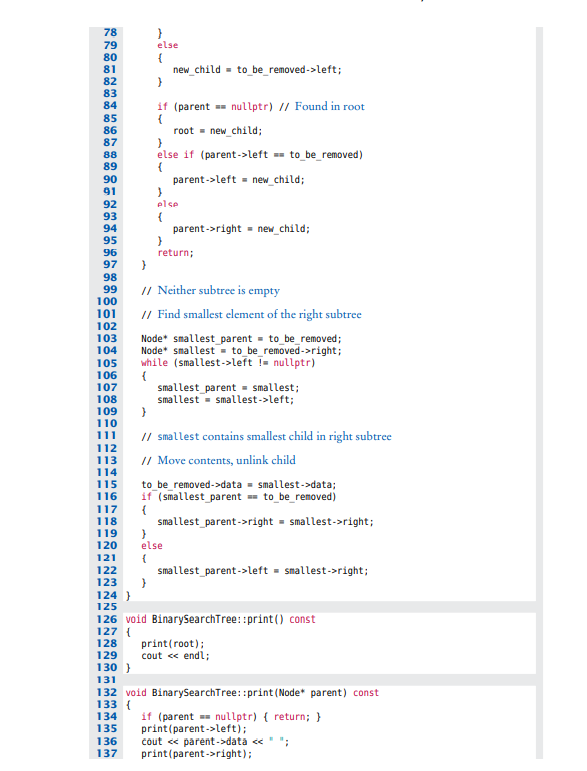Viewport: 587px width, 771px height.
Task: Click line number 132 in the gutter
Action: pos(107,692)
